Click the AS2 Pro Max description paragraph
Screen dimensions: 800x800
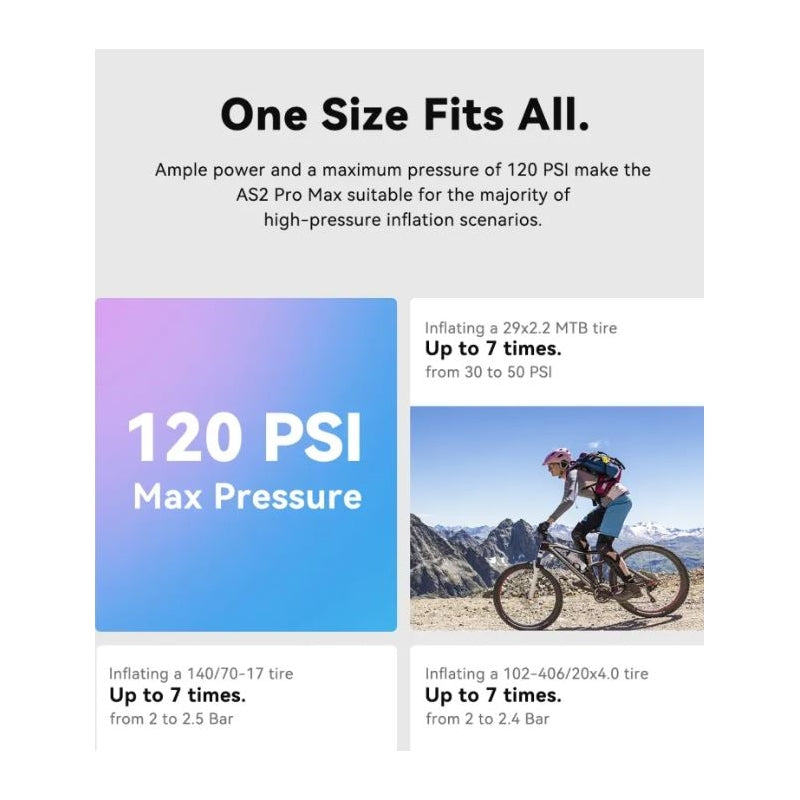[x=402, y=195]
